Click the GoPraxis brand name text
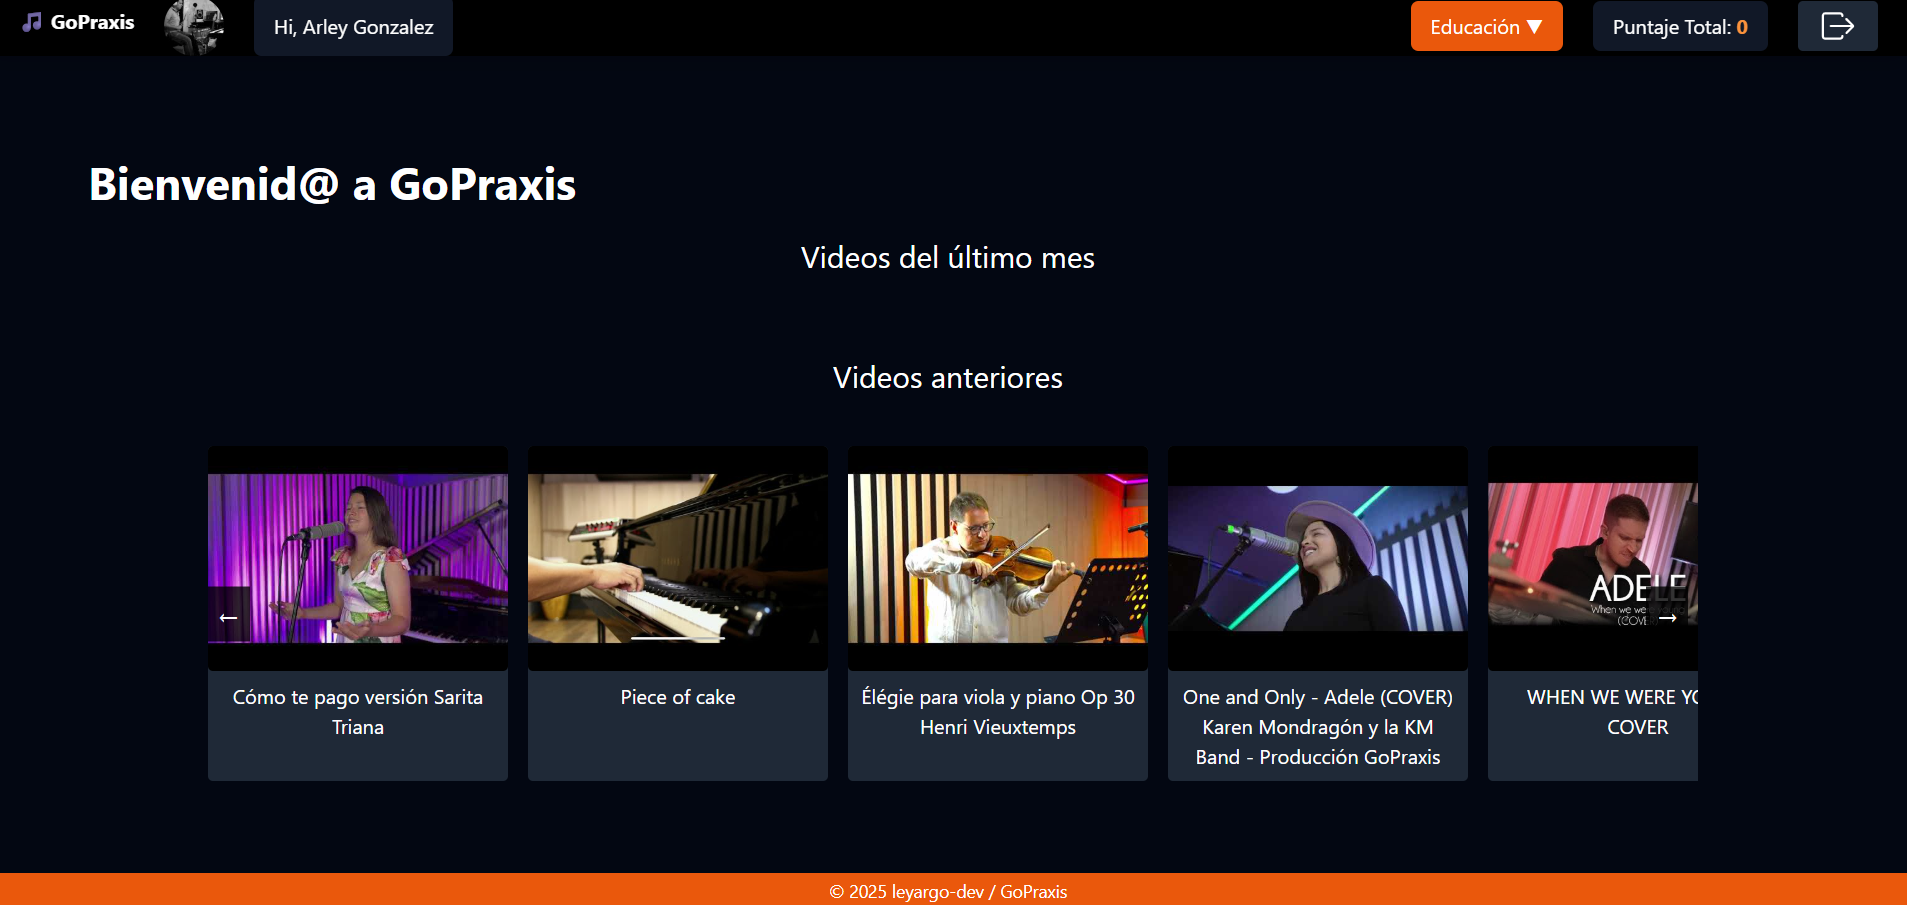1907x905 pixels. pyautogui.click(x=92, y=22)
